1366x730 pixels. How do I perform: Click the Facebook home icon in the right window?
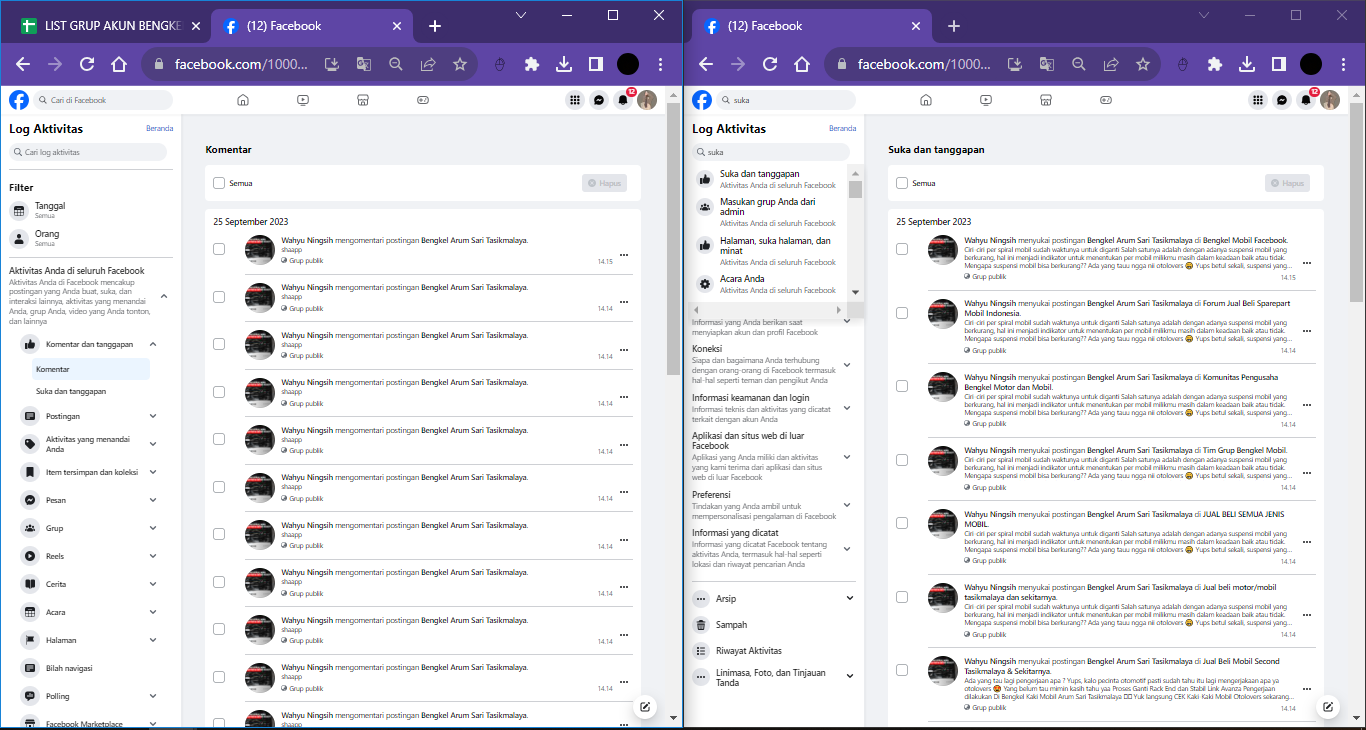click(x=926, y=100)
